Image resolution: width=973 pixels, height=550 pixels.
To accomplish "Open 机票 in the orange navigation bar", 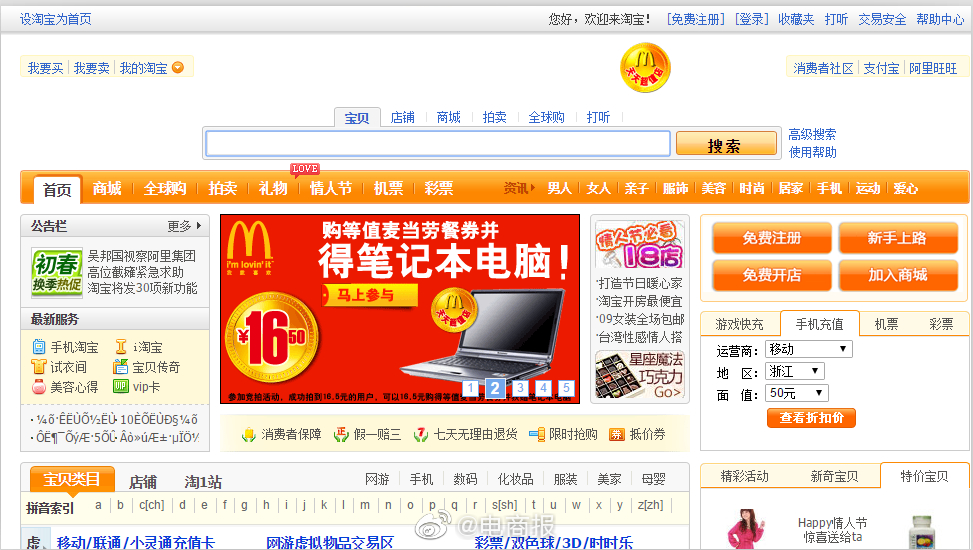I will point(388,188).
